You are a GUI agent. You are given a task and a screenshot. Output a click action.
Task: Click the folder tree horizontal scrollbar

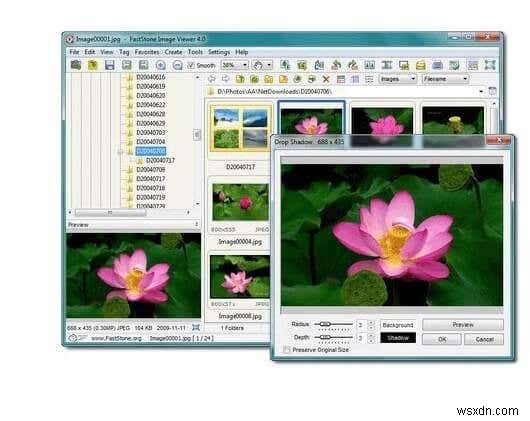click(110, 213)
